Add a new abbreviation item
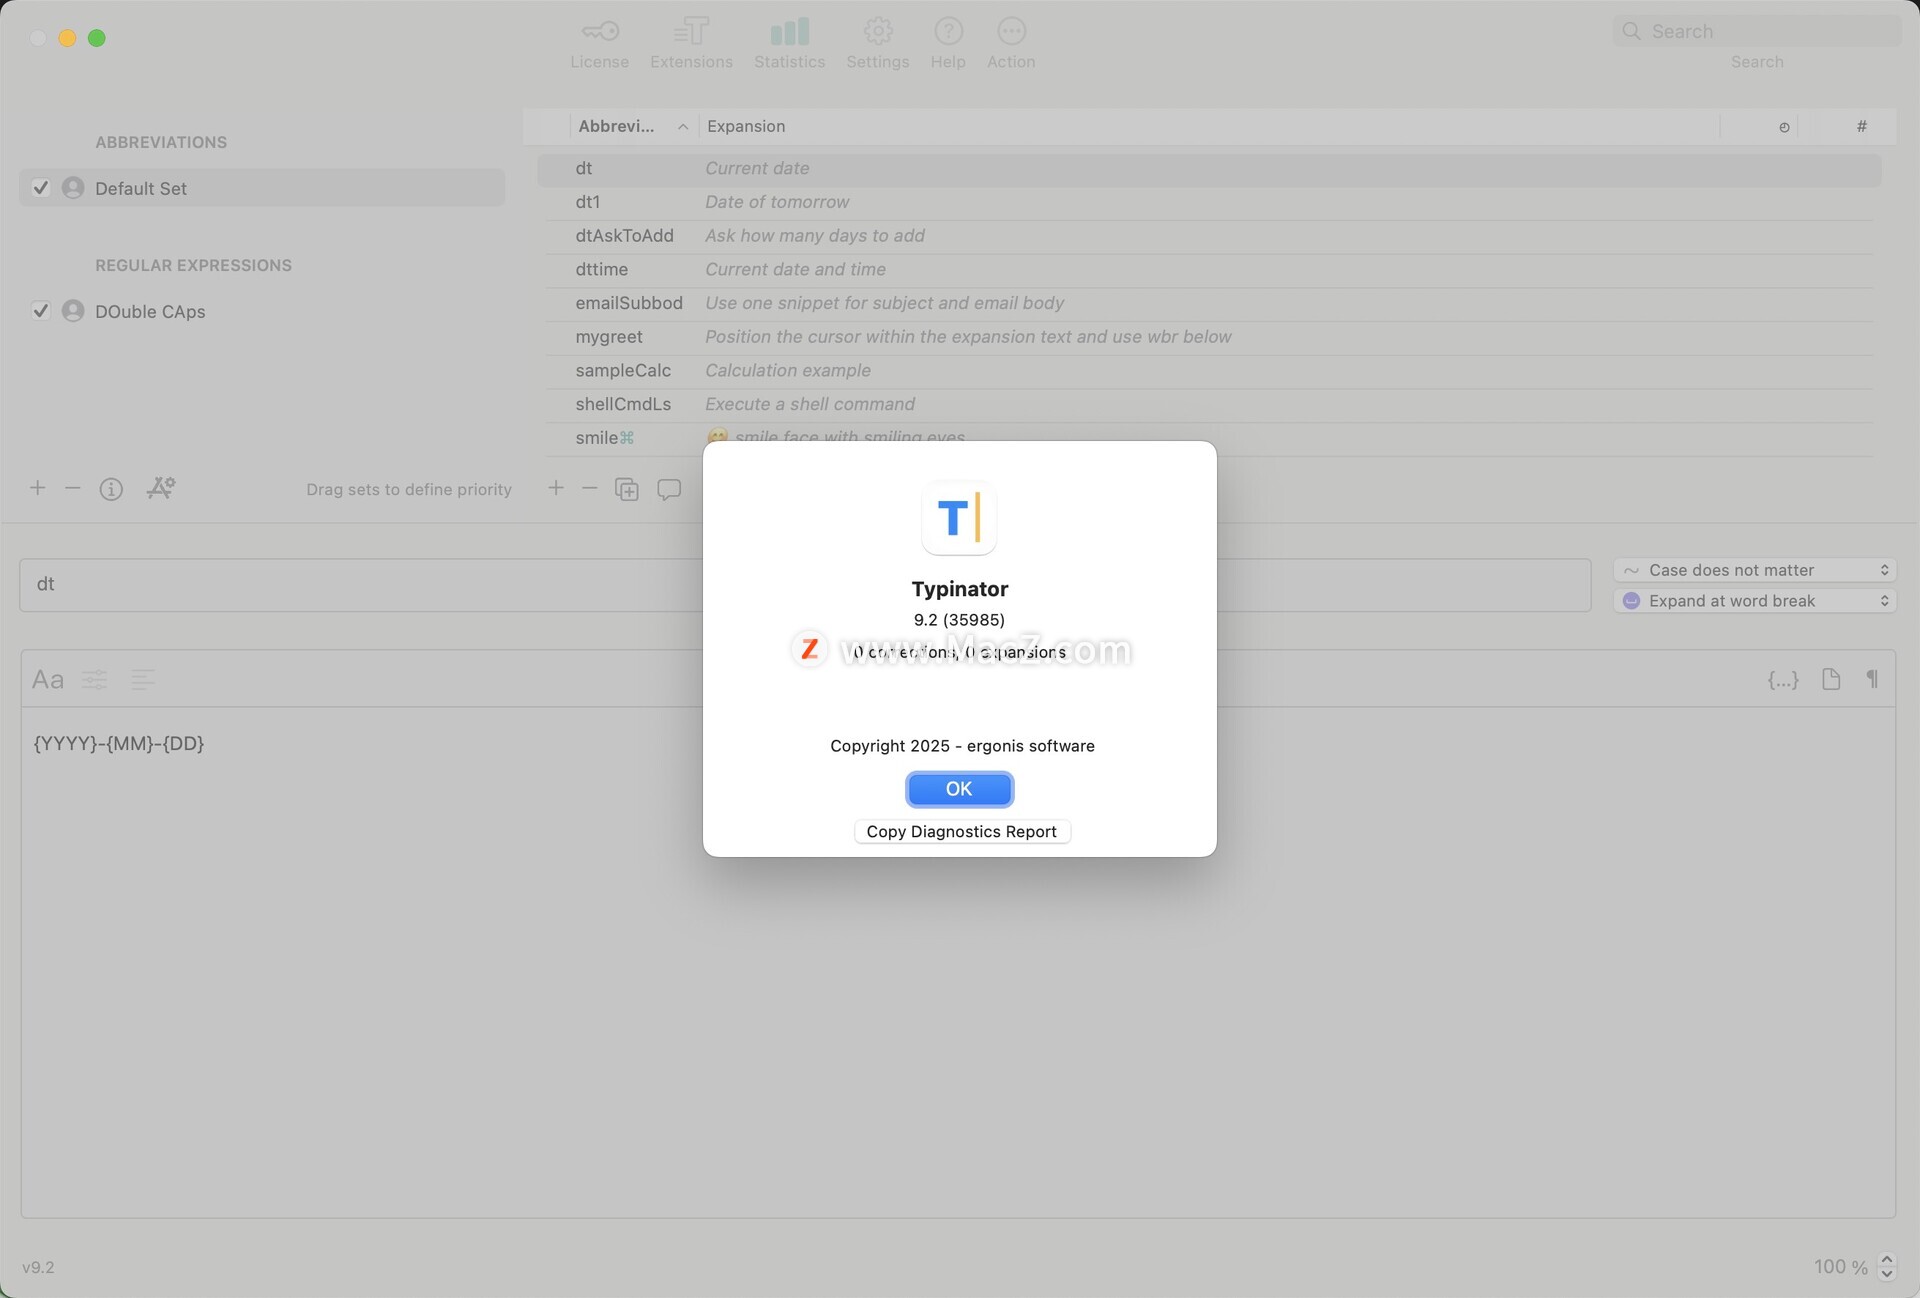This screenshot has width=1920, height=1298. click(x=556, y=488)
